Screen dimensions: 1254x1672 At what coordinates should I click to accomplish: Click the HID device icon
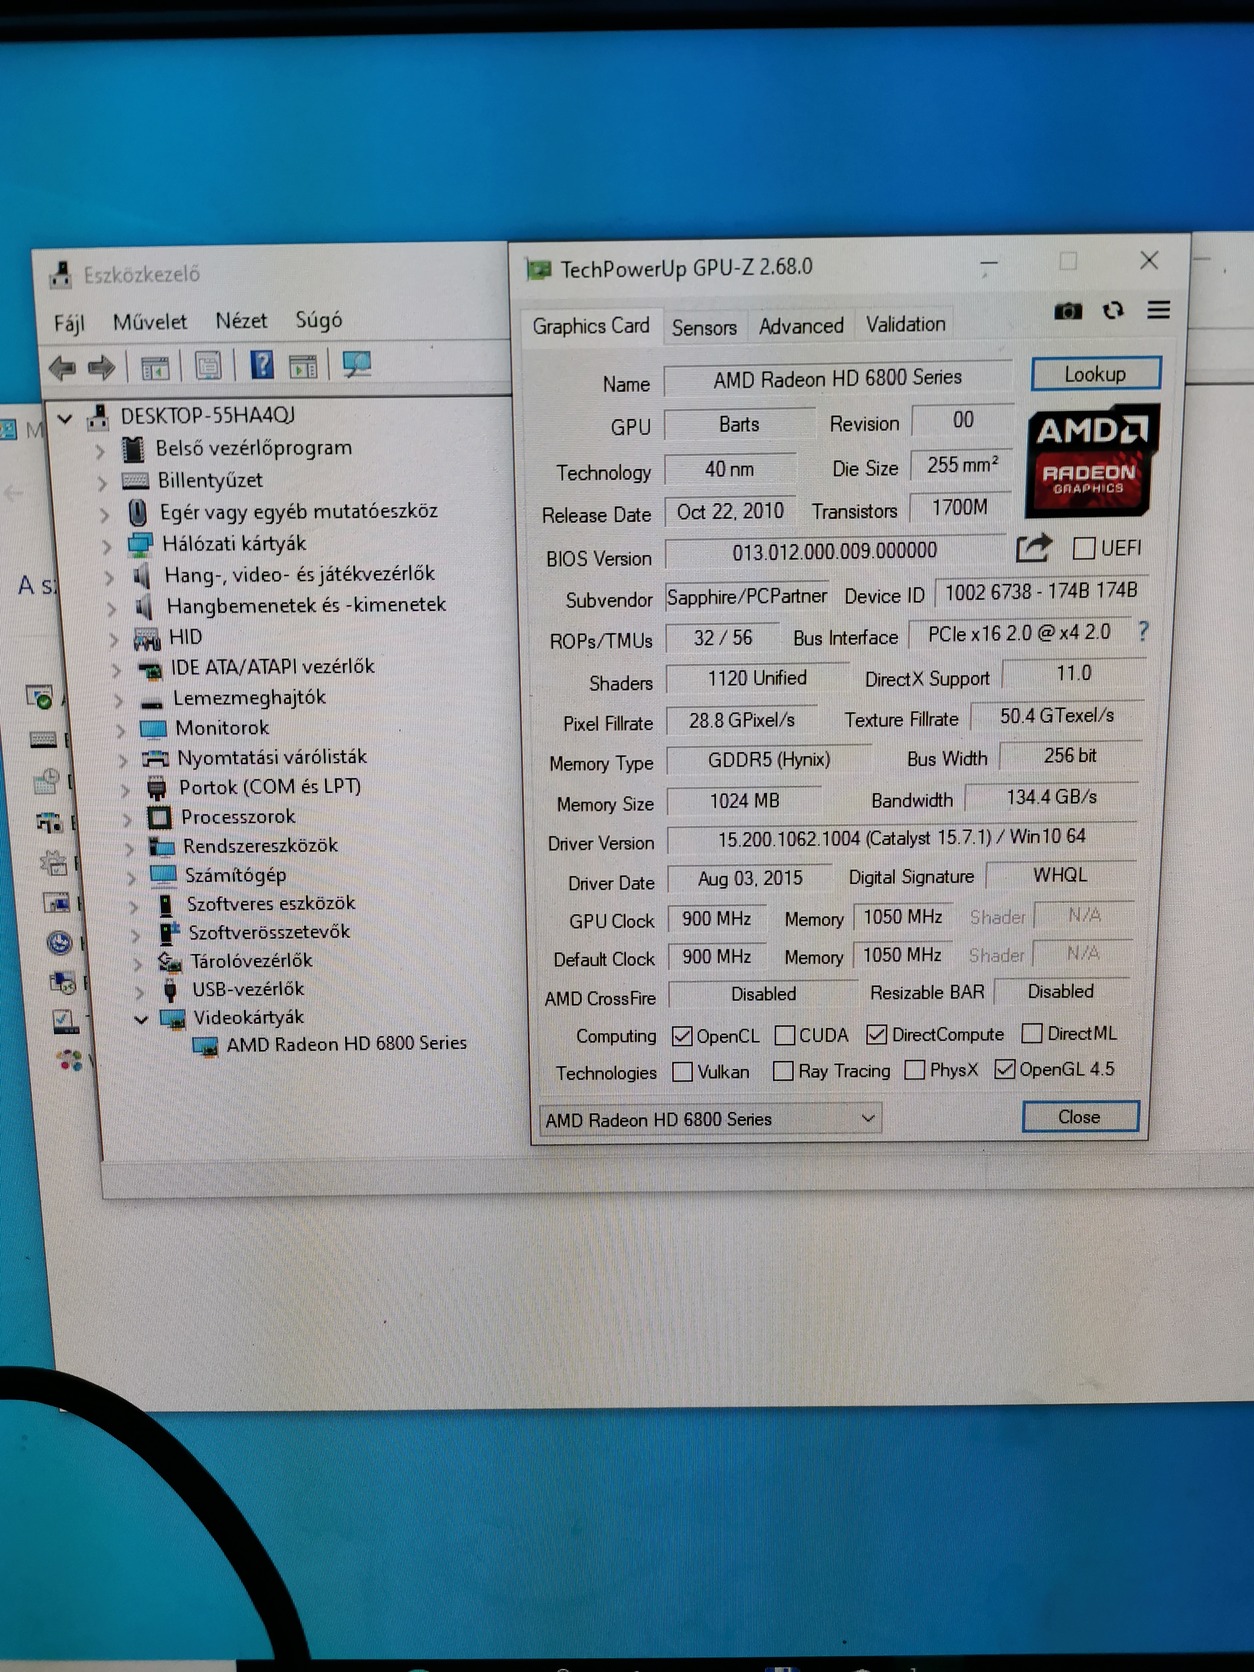(147, 638)
